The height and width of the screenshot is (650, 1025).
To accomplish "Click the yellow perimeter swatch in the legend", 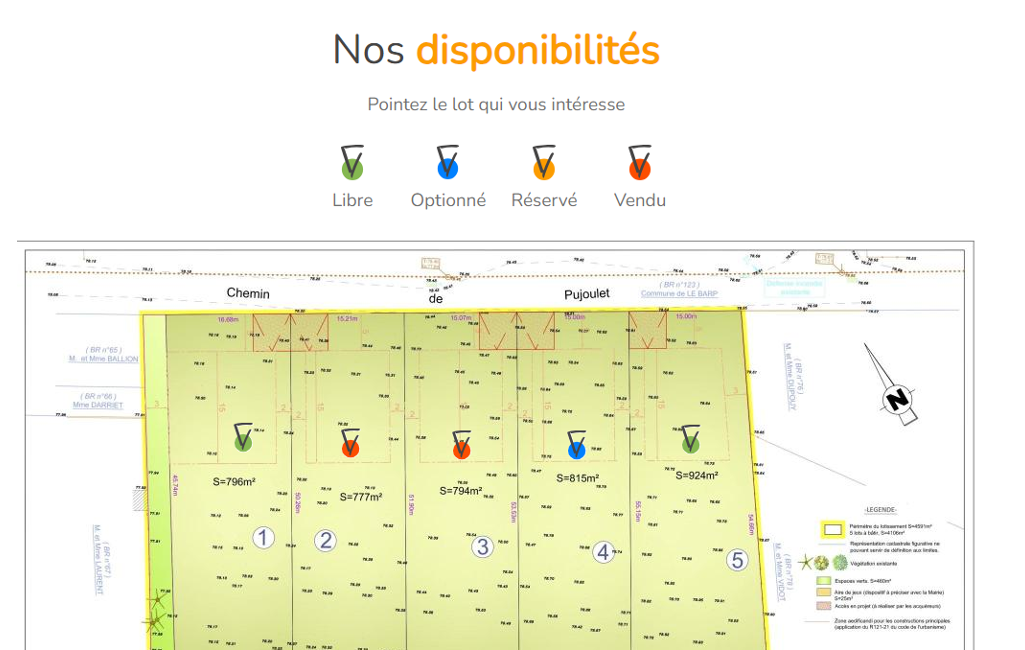I will [x=829, y=530].
